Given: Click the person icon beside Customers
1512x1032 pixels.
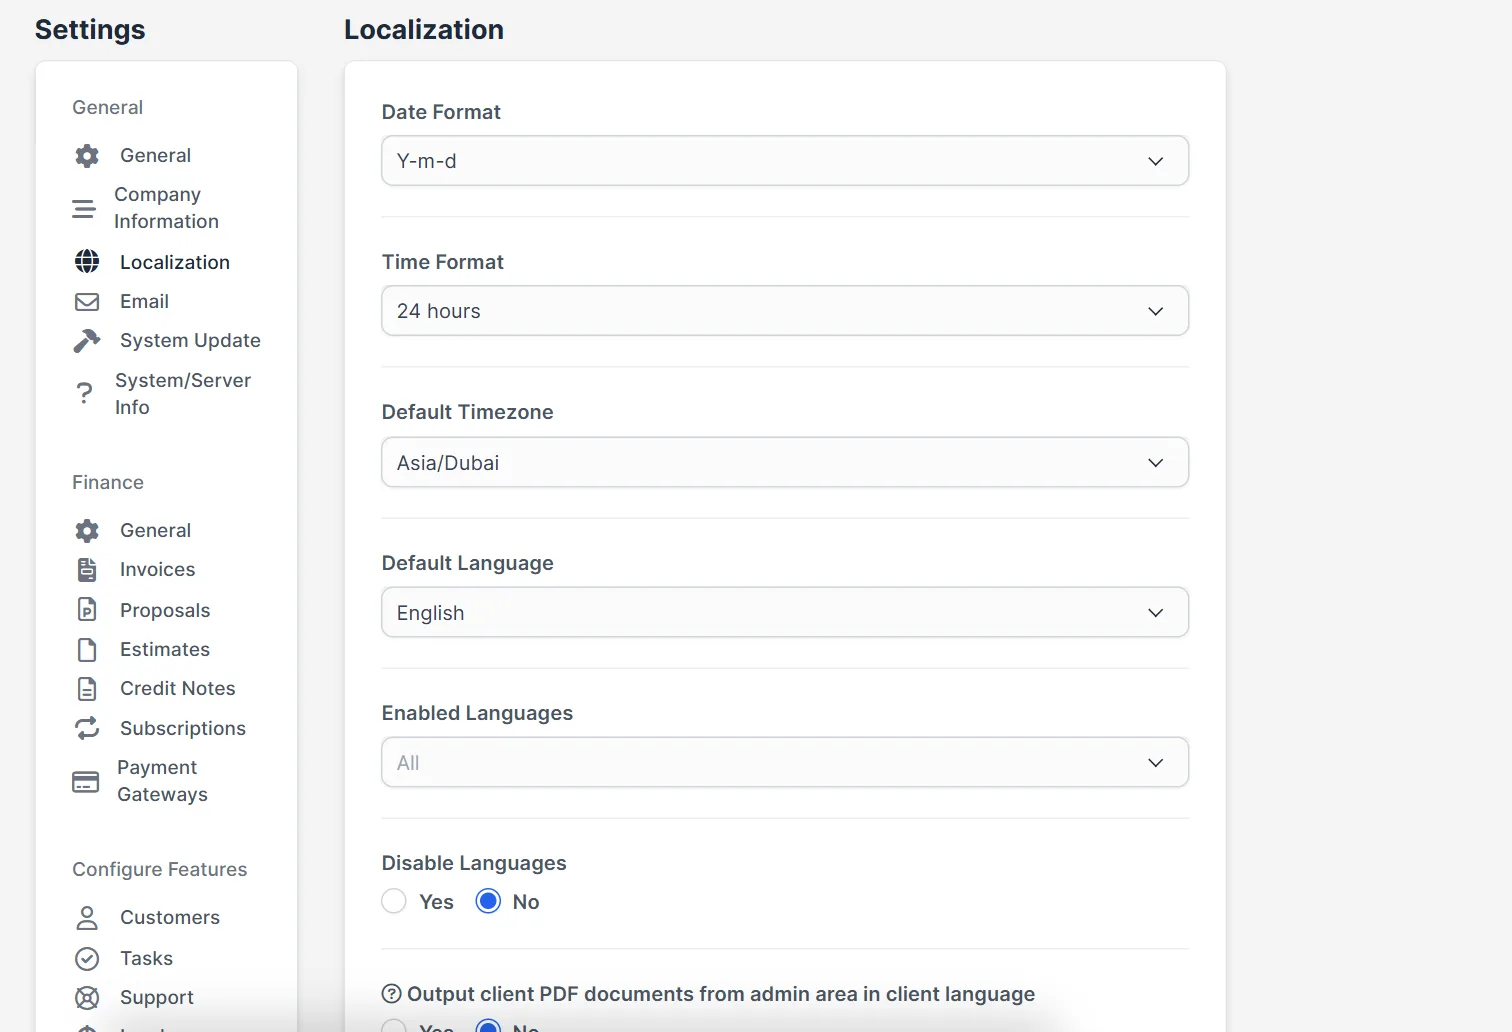Looking at the screenshot, I should (x=87, y=918).
